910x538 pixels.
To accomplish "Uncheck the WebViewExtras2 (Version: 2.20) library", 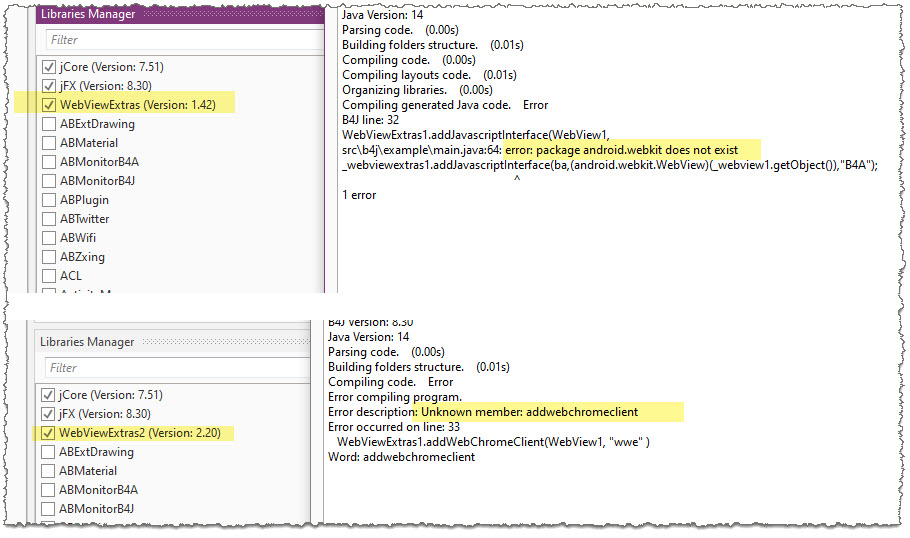I will (x=48, y=433).
